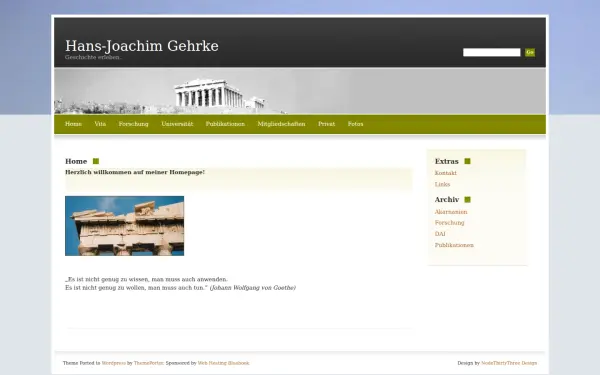The image size is (600, 375).
Task: Click the Hans-Joachim Gehrke site title
Action: [142, 46]
